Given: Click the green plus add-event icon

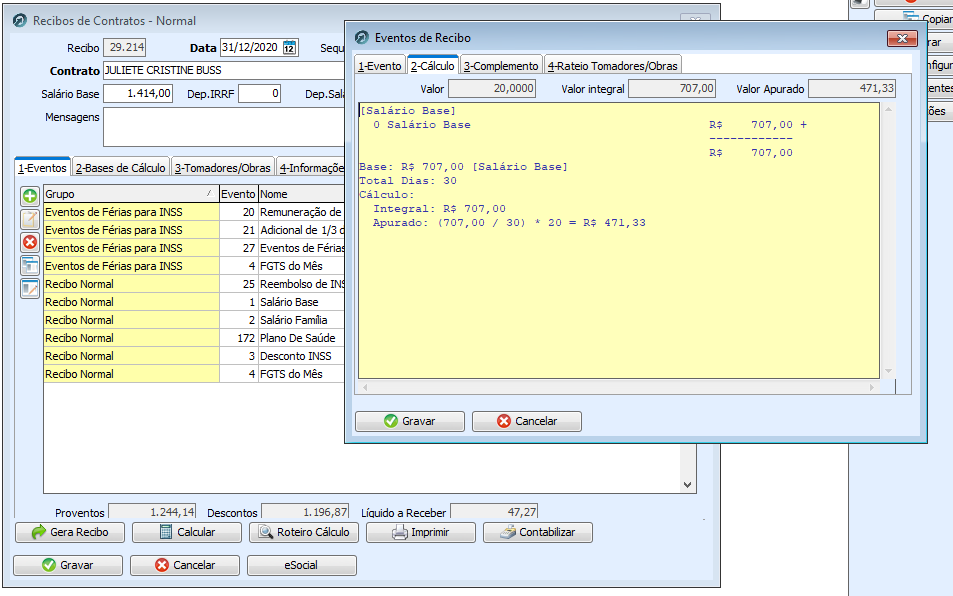Looking at the screenshot, I should click(x=30, y=196).
